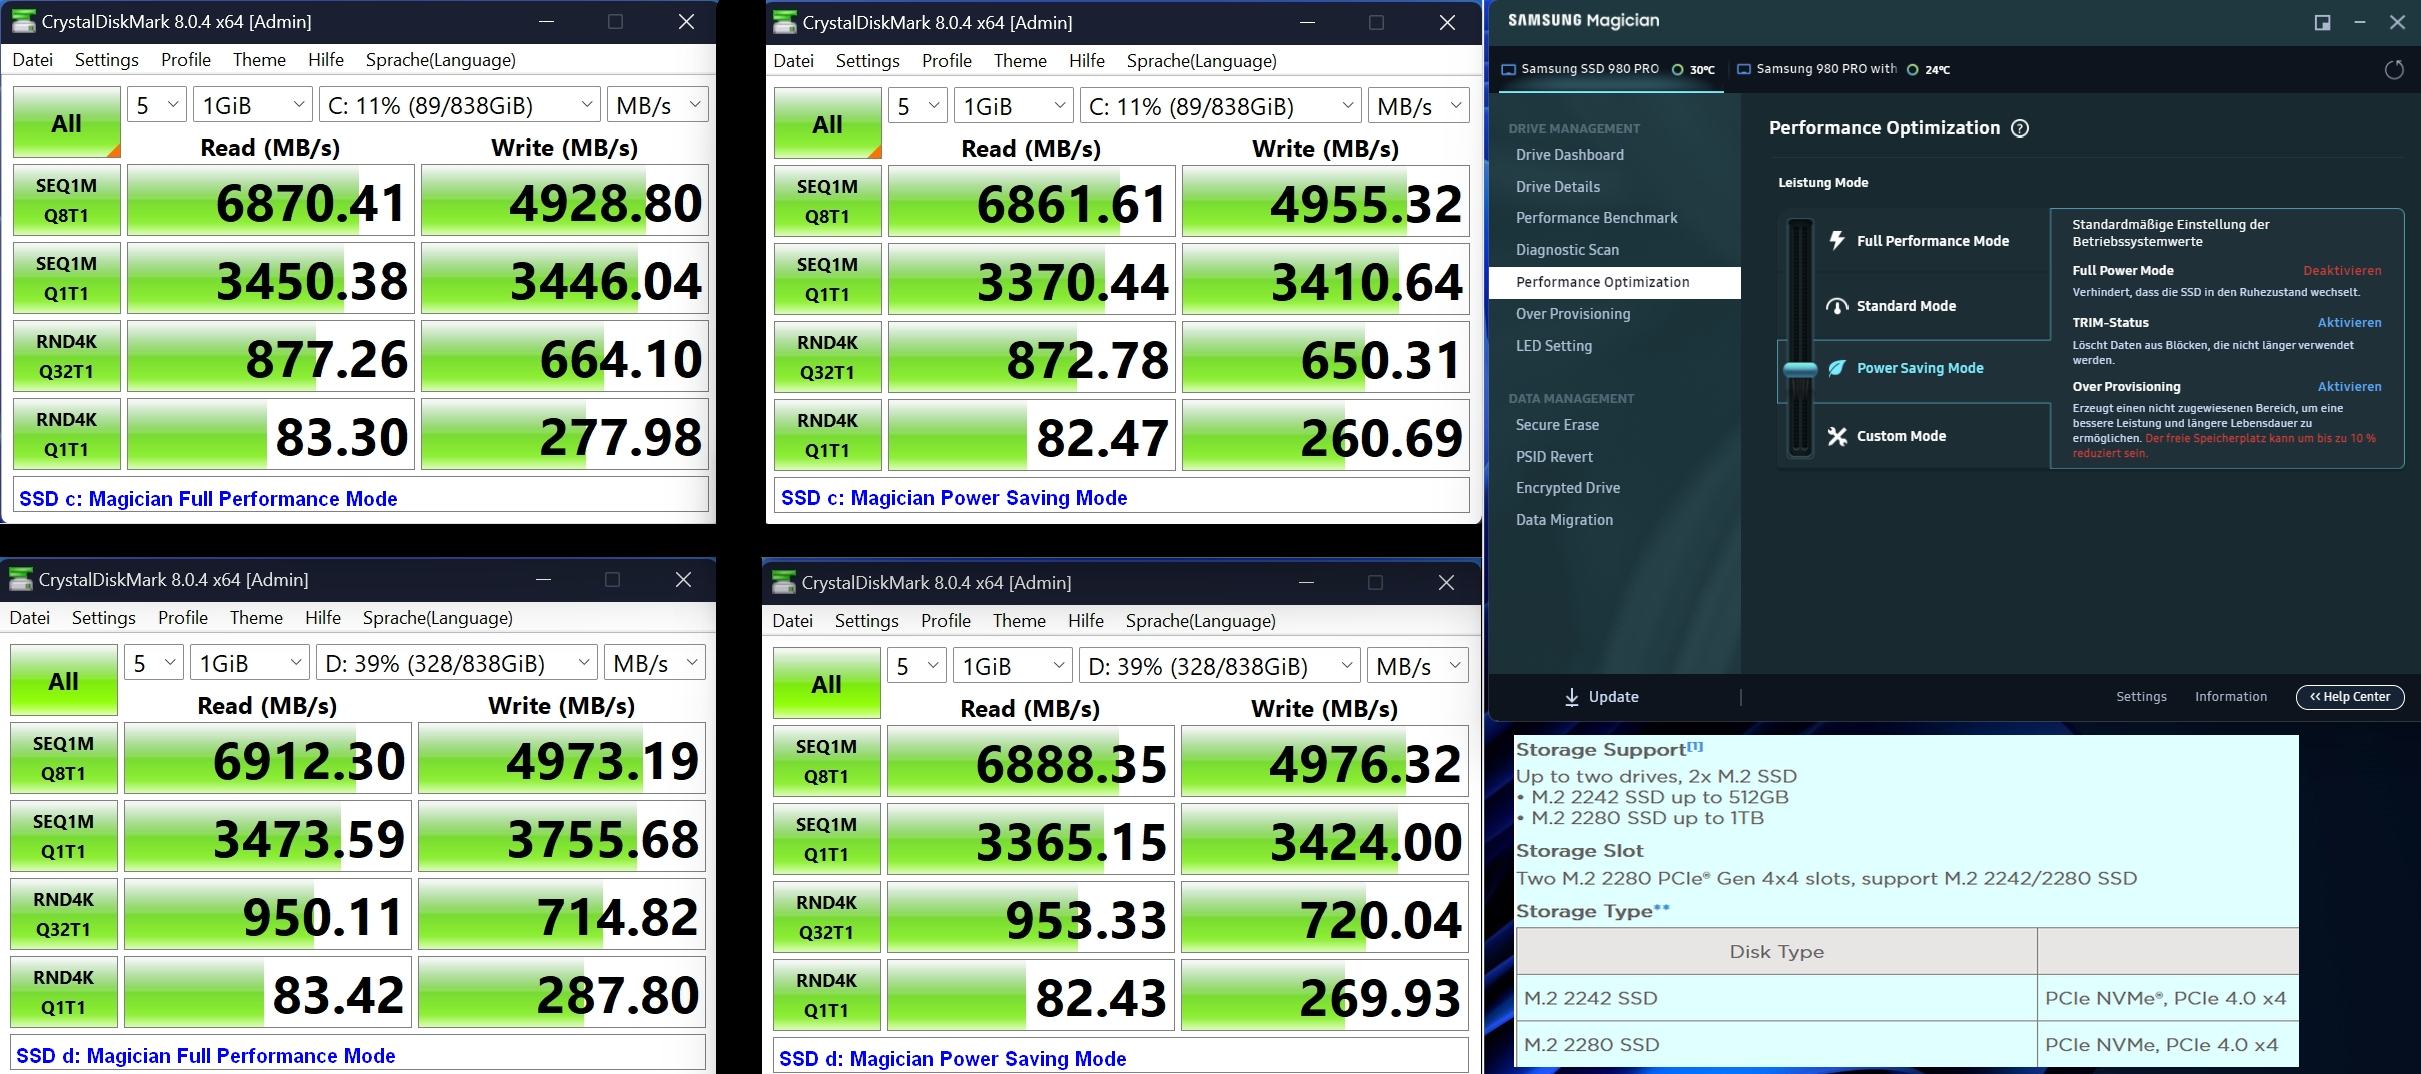Image resolution: width=2421 pixels, height=1074 pixels.
Task: Click Aktivieren for TRIM-Status
Action: point(2350,323)
